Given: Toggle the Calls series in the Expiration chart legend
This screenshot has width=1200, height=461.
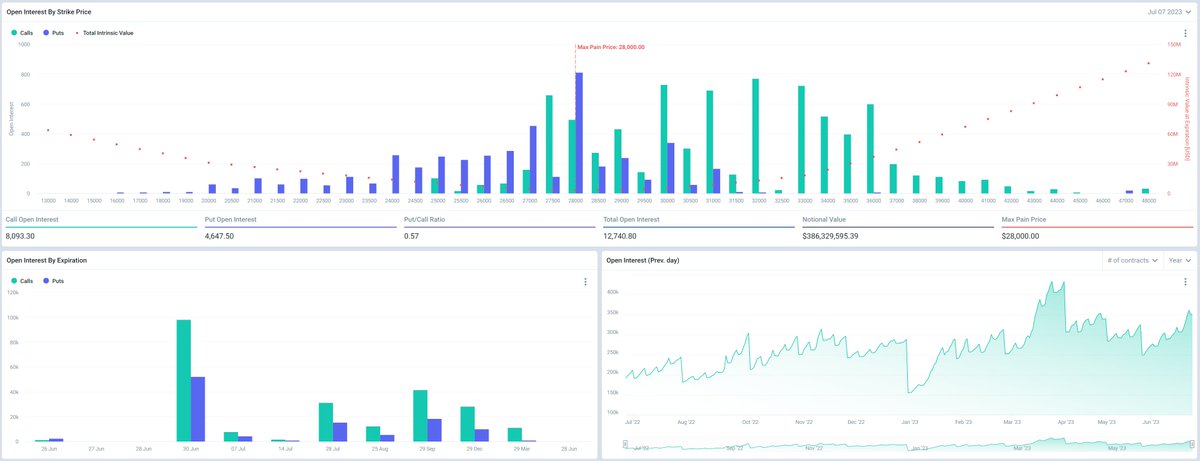Looking at the screenshot, I should [22, 282].
